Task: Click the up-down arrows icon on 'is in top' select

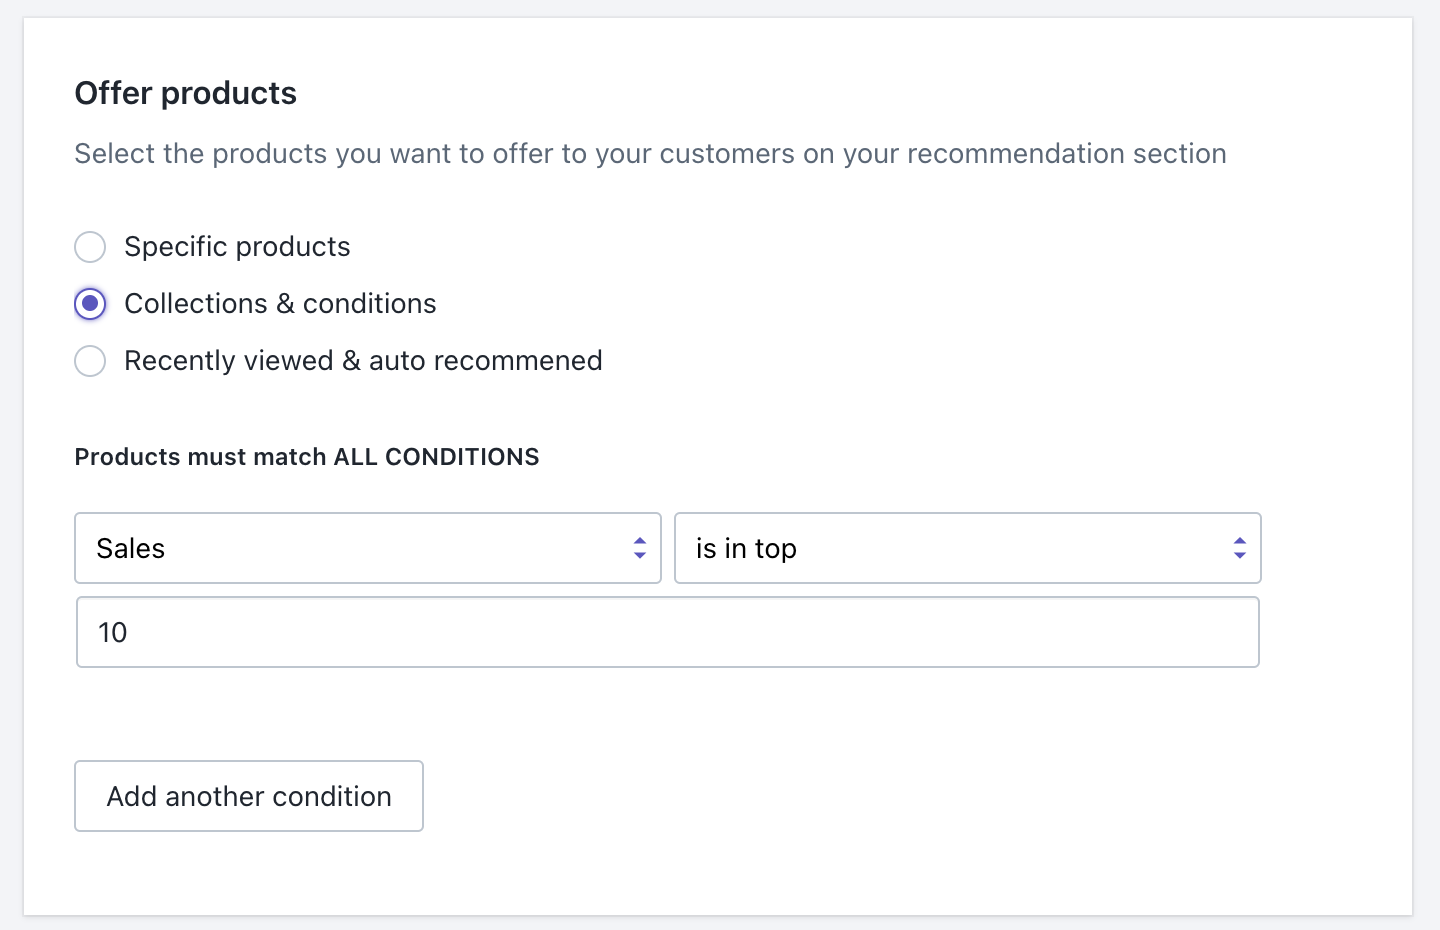Action: click(x=1240, y=548)
